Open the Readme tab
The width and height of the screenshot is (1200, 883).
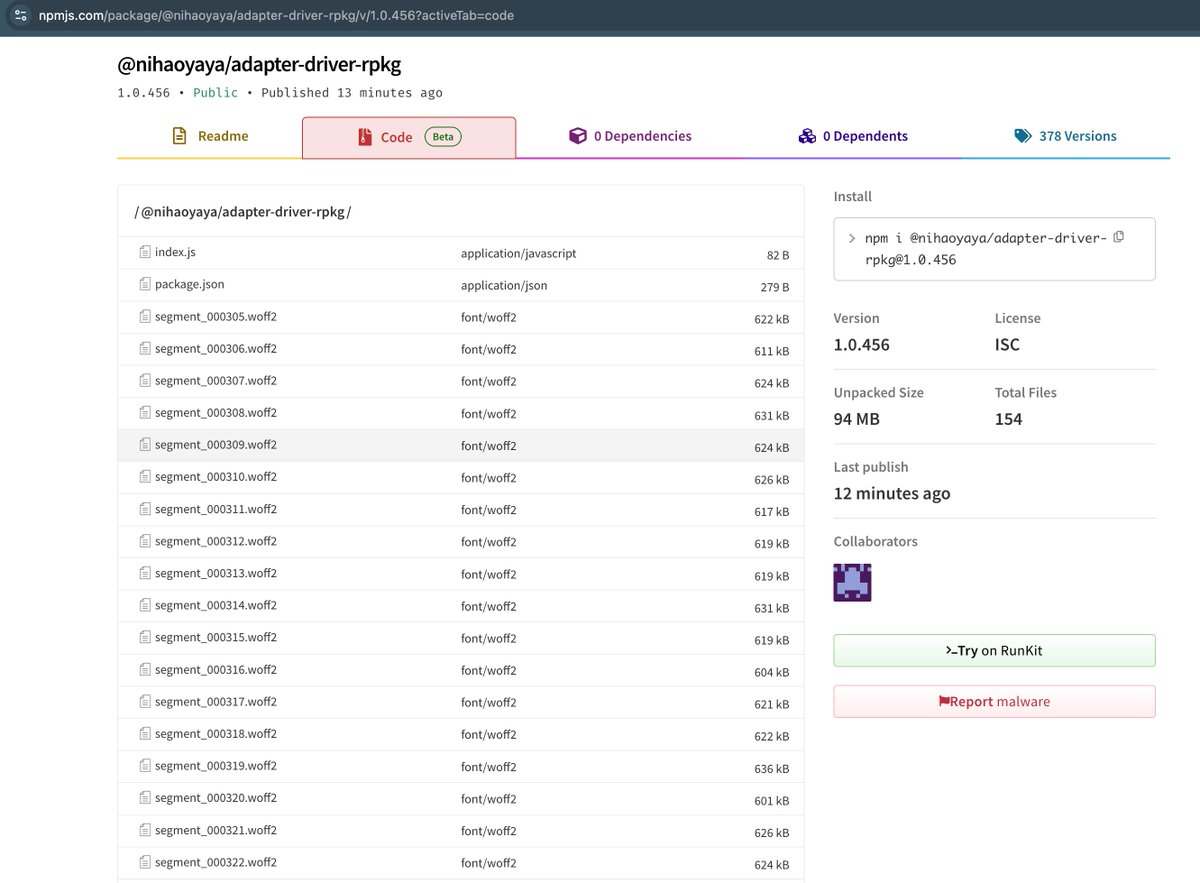(x=210, y=136)
